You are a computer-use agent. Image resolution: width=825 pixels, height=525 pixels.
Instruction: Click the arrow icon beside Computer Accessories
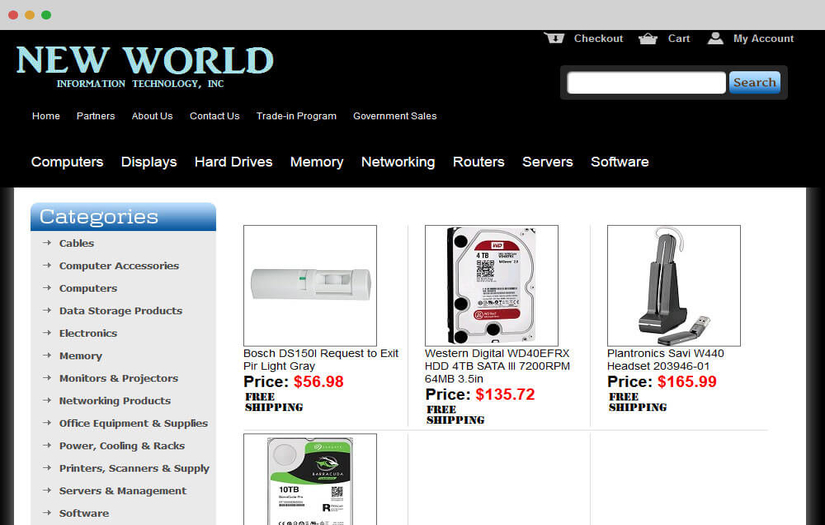click(x=47, y=266)
